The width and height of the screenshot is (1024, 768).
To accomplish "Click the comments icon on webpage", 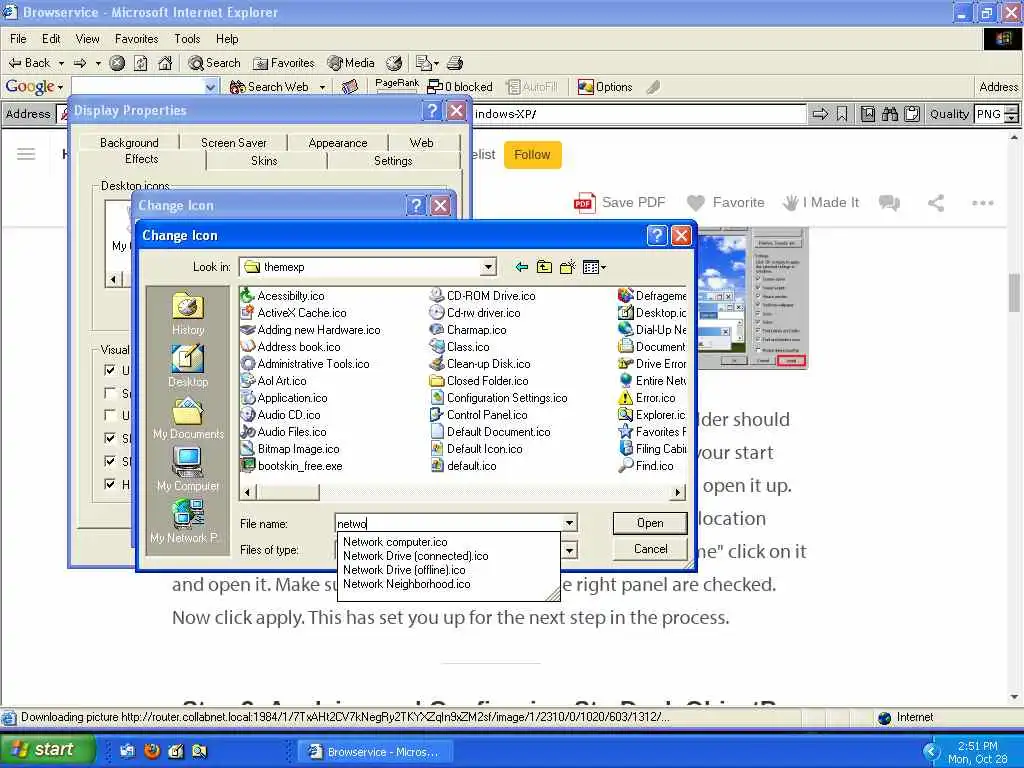I will tap(889, 203).
